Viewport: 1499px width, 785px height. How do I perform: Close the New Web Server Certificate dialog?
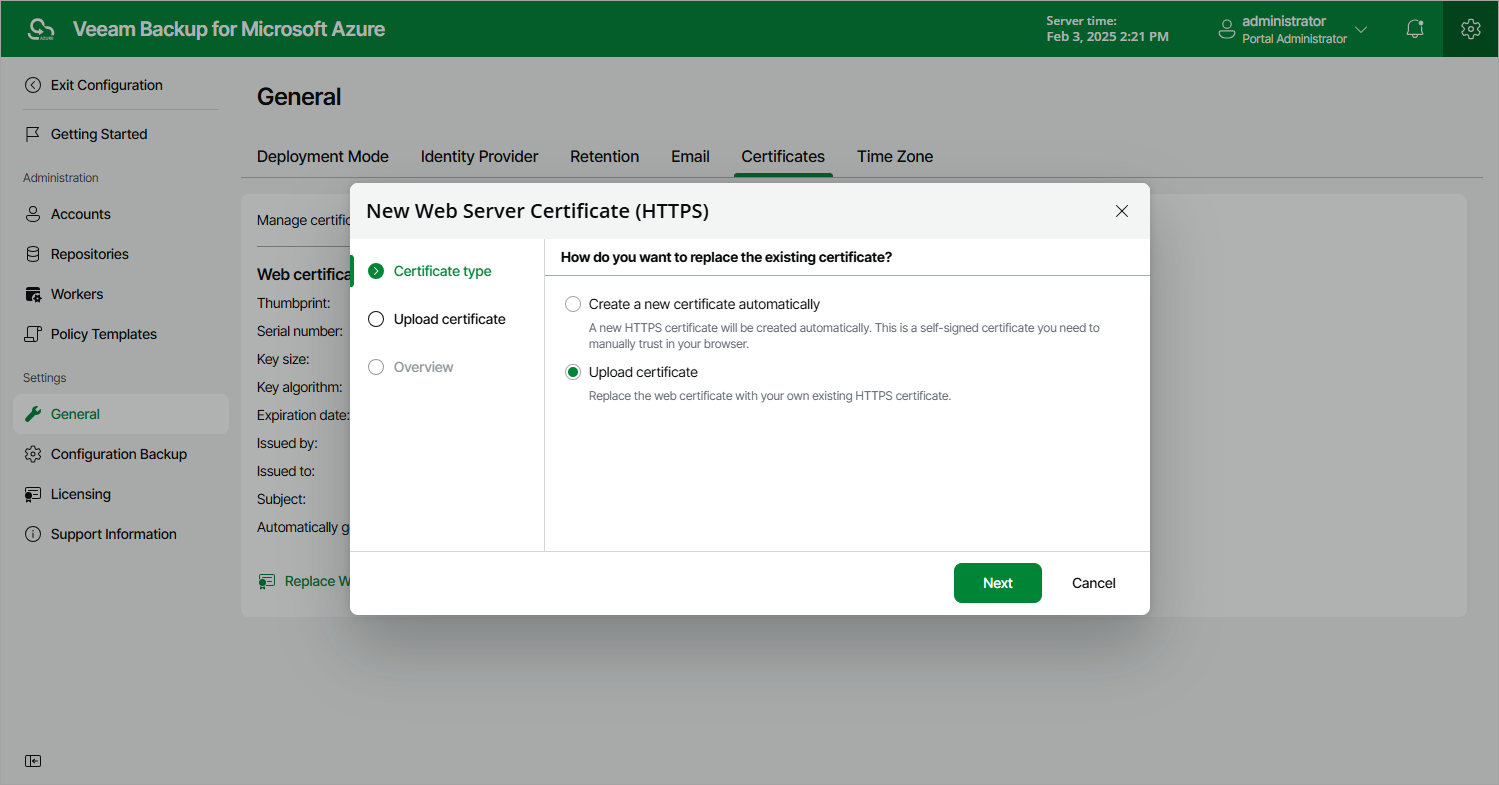click(x=1122, y=211)
